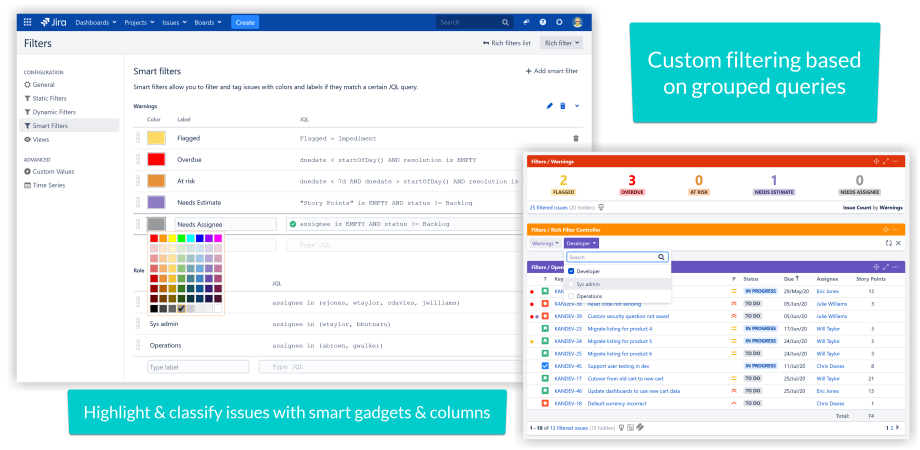
Task: Click the pencil edit icon for Warnings
Action: pyautogui.click(x=549, y=106)
